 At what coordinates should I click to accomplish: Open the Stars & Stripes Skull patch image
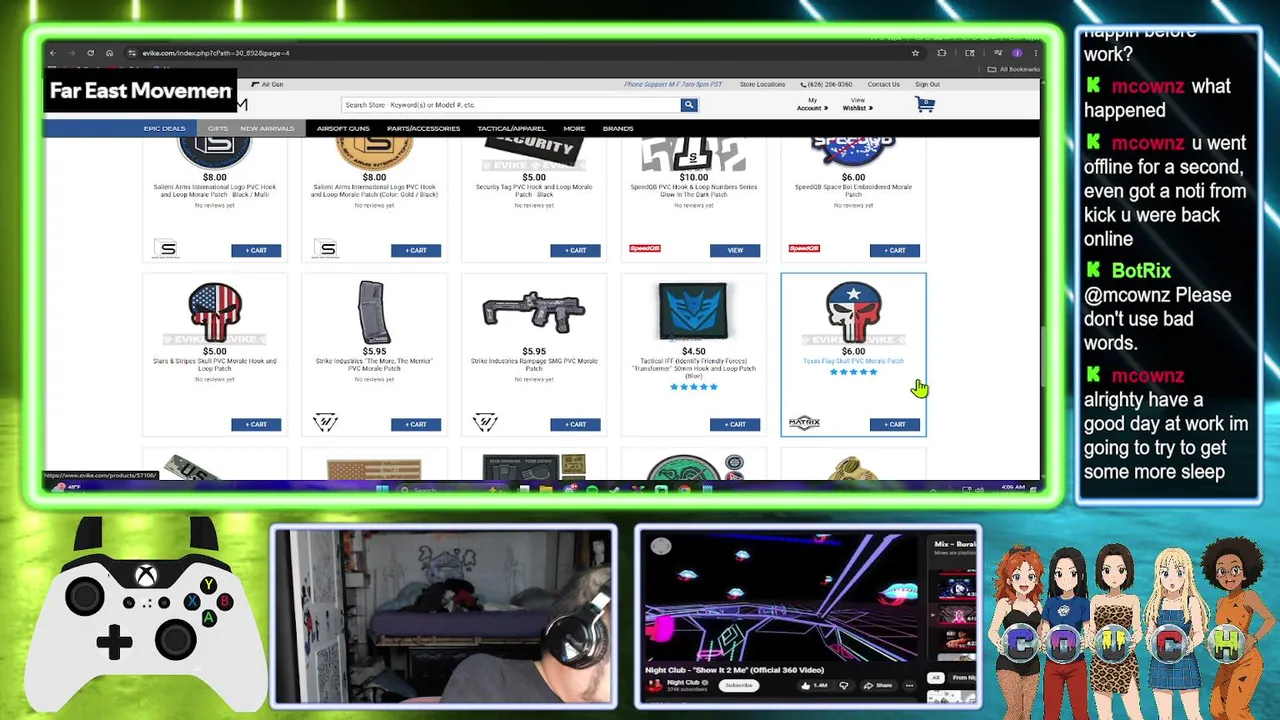pos(214,312)
